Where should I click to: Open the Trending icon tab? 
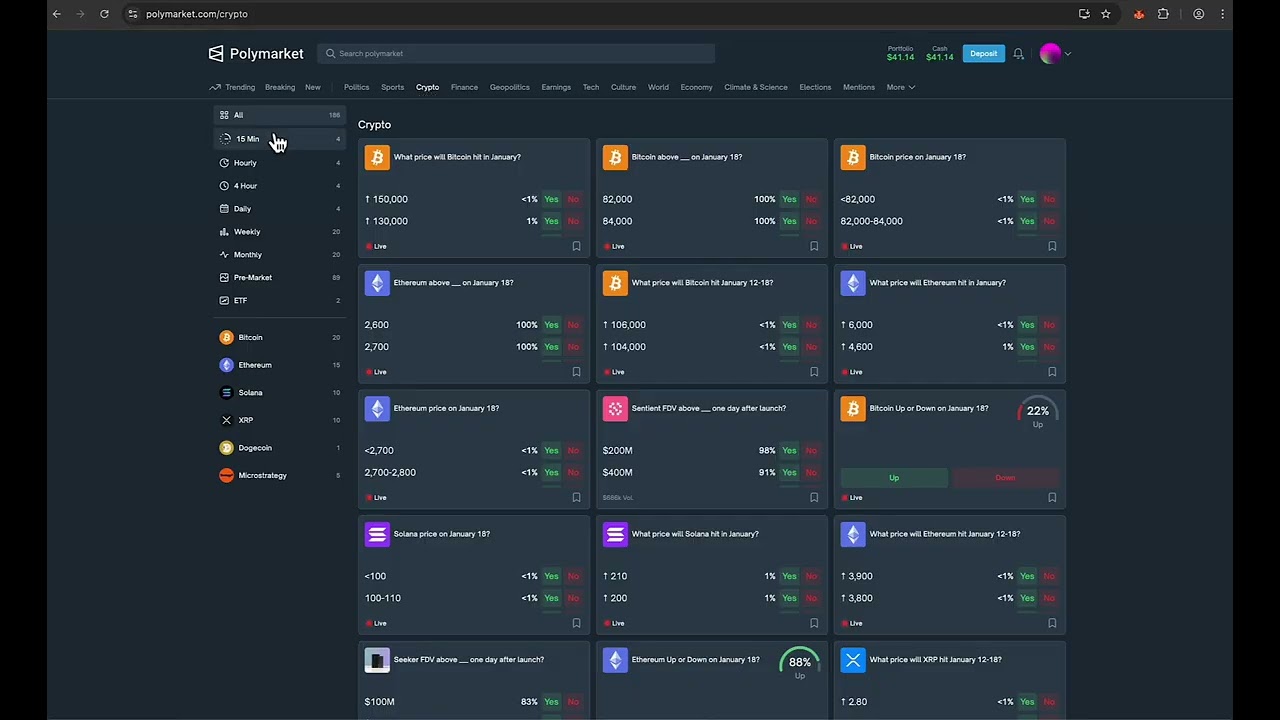[232, 87]
